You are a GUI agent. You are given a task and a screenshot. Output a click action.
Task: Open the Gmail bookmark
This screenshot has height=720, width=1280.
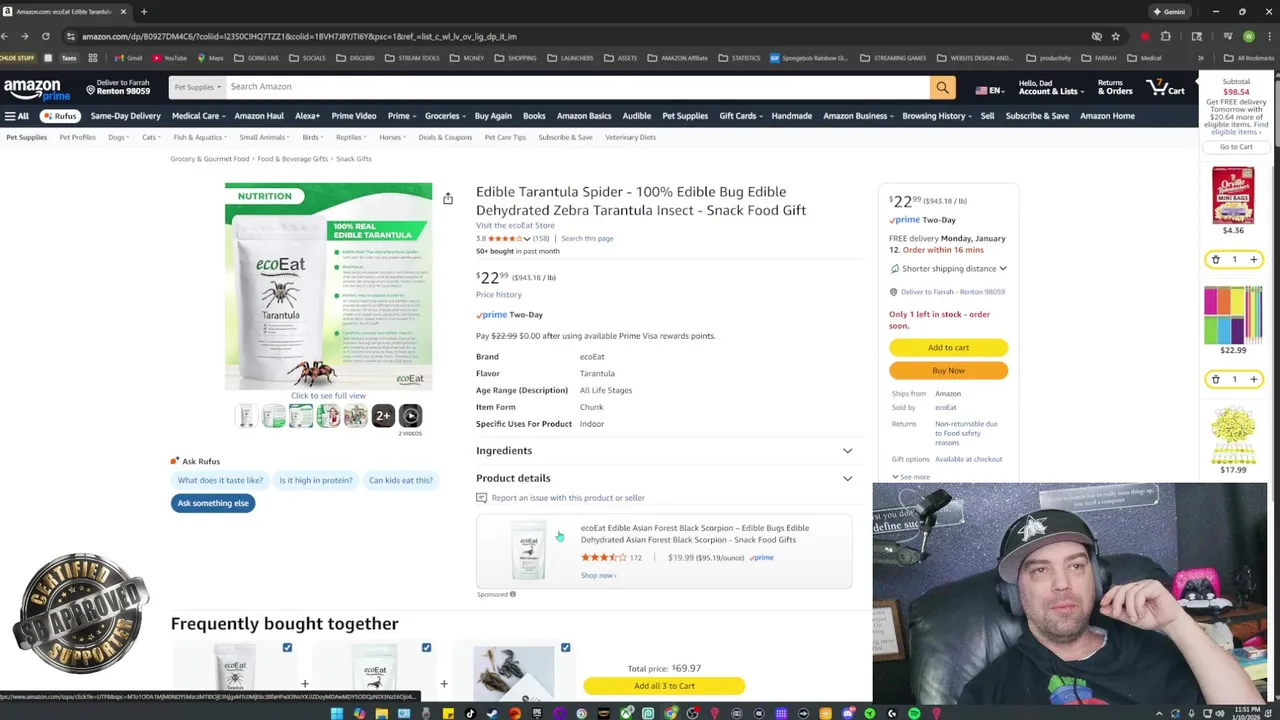[128, 58]
